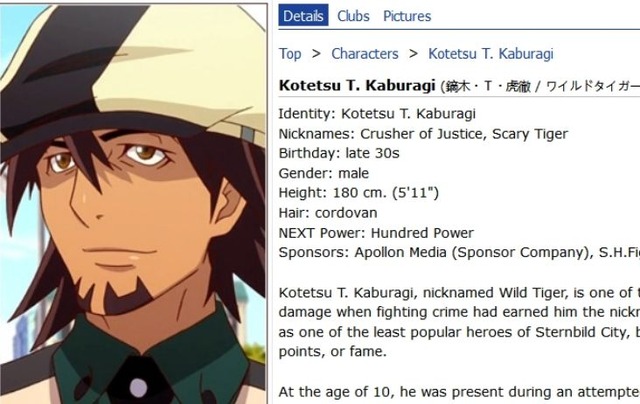Click the Kotetsu T. Kaburagi breadcrumb link
Image resolution: width=640 pixels, height=404 pixels.
click(491, 54)
